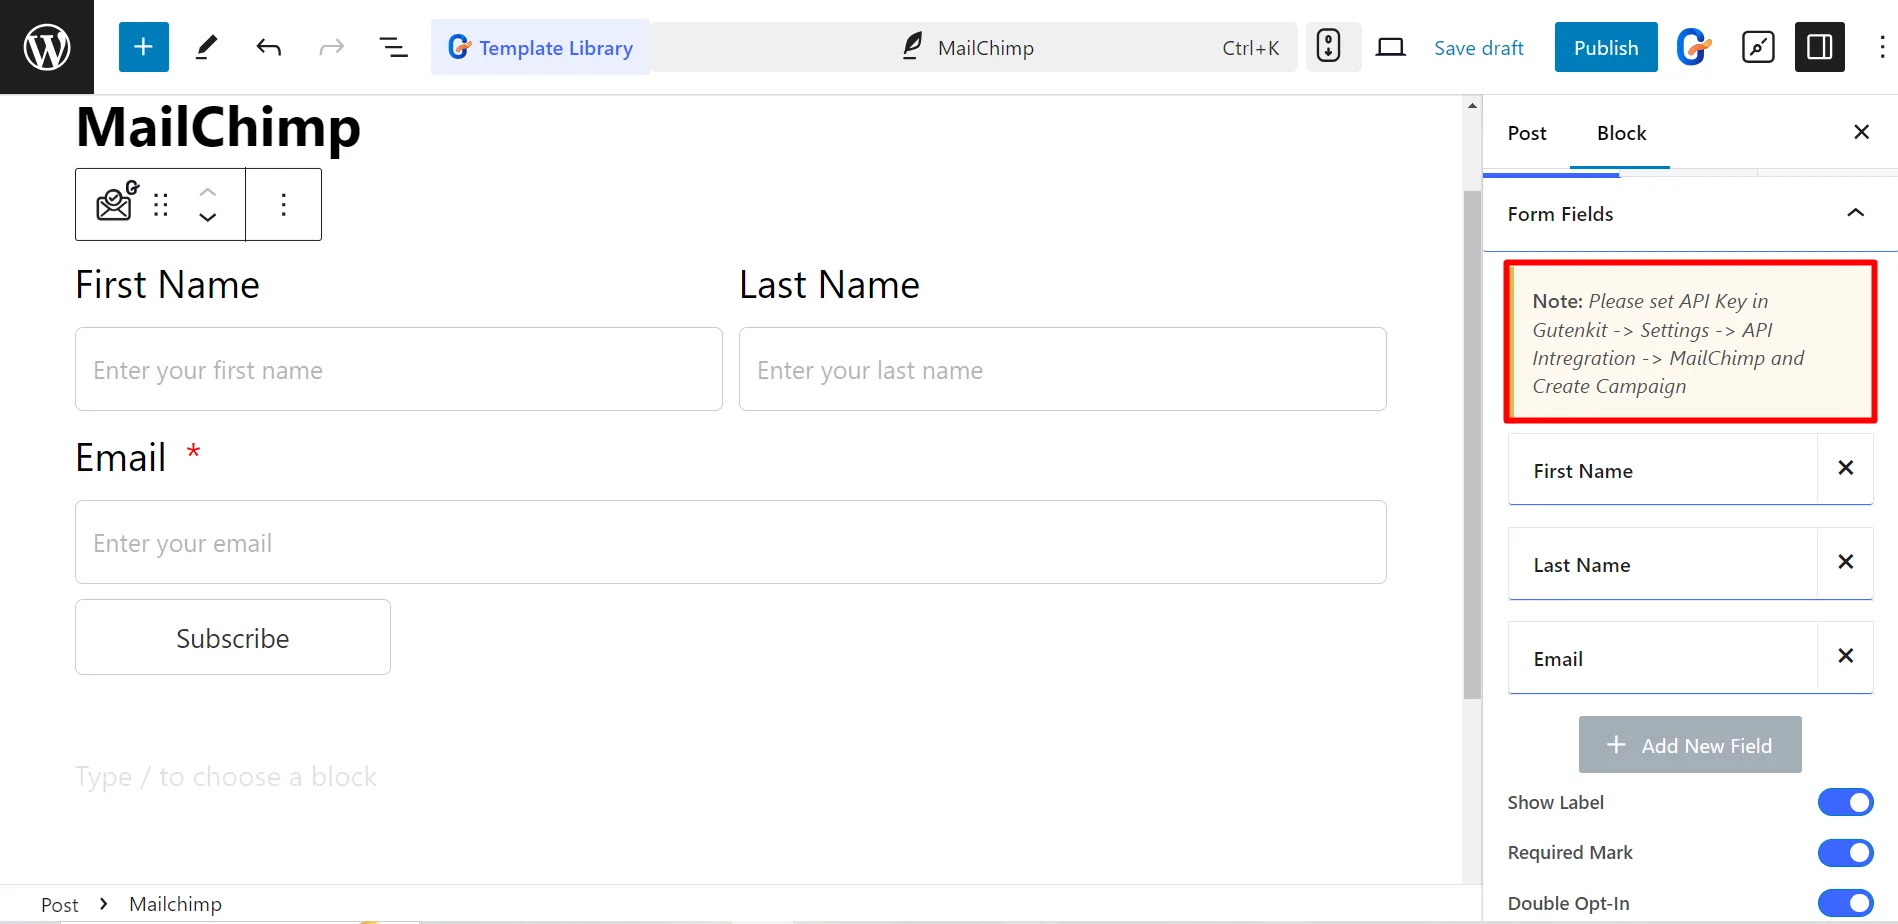Click the Email form label
The width and height of the screenshot is (1898, 924).
coord(120,458)
